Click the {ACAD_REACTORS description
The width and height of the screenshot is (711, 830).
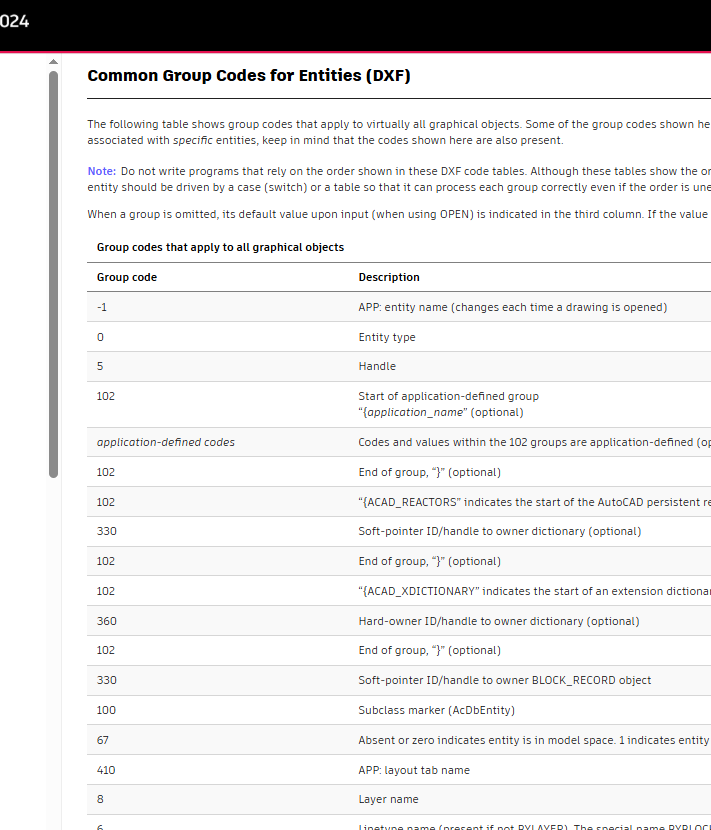535,502
